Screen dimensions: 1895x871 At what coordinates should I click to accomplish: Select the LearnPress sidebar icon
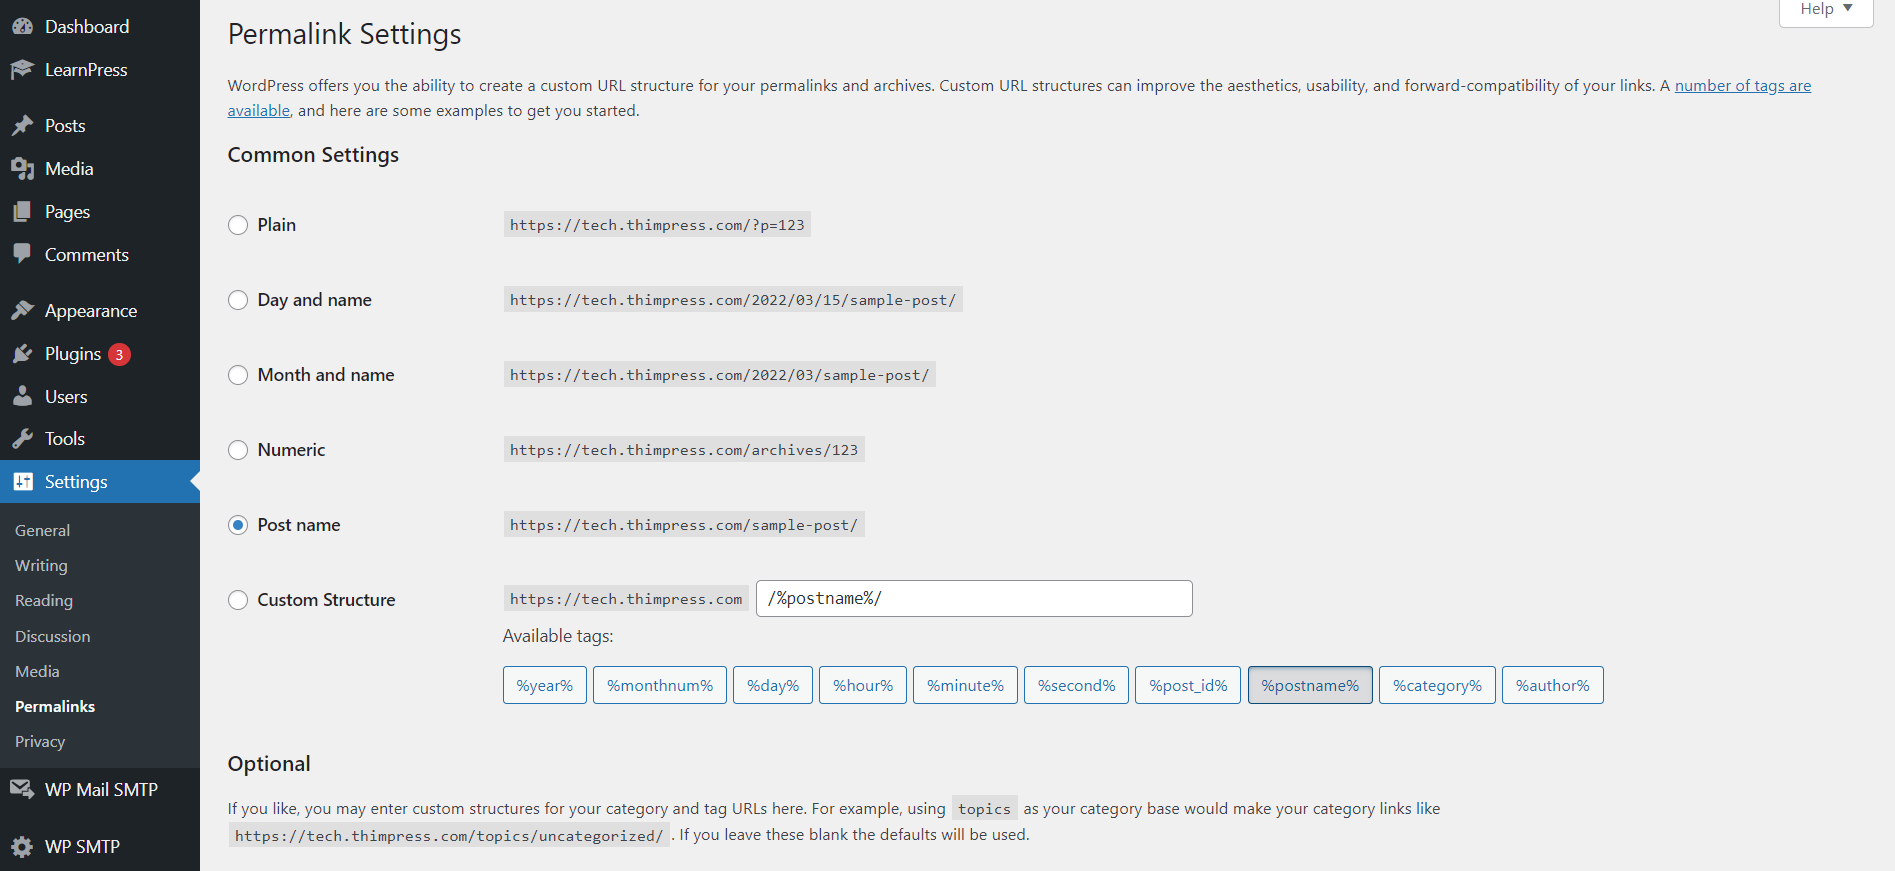point(24,69)
